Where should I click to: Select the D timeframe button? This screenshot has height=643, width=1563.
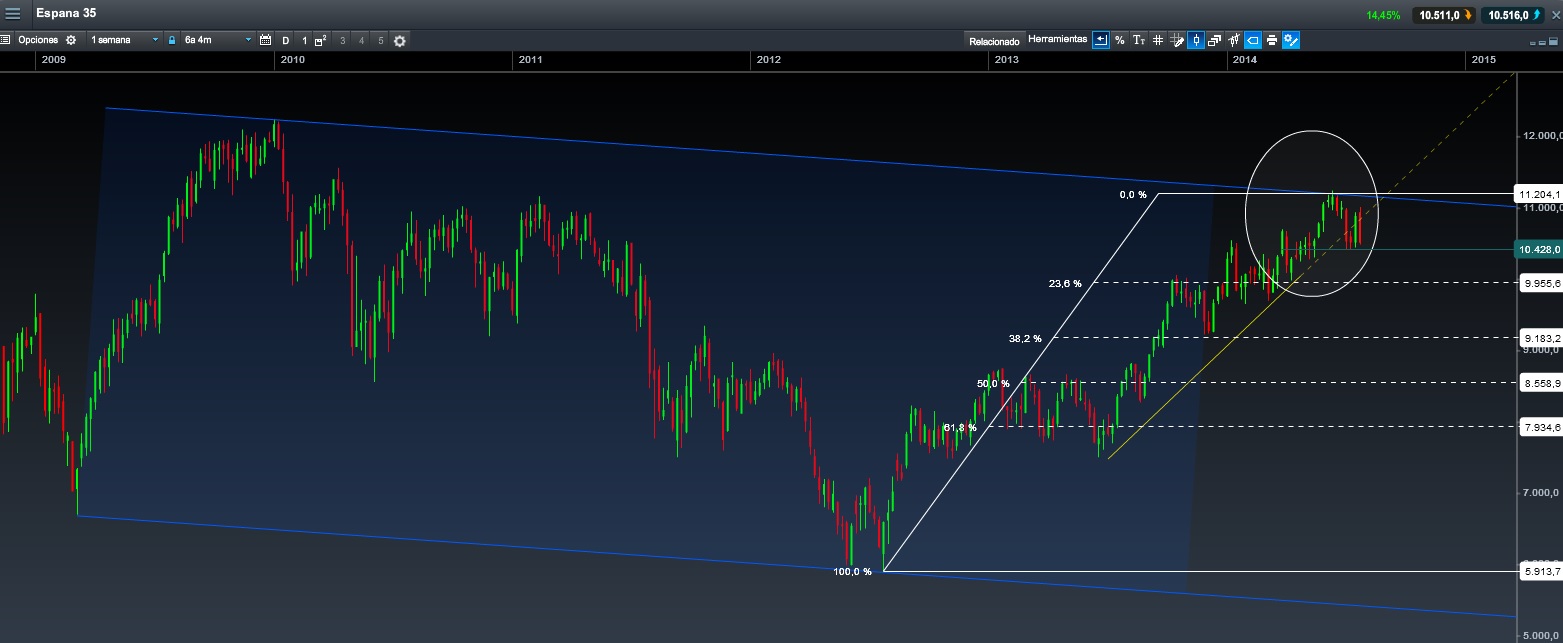286,40
